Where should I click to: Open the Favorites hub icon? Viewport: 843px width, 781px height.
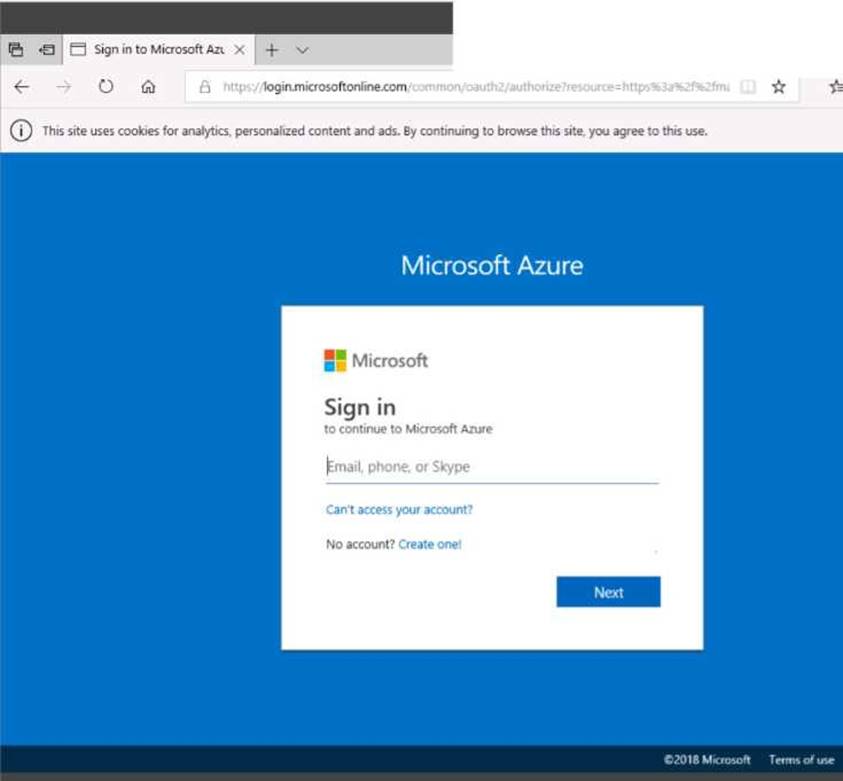point(835,87)
